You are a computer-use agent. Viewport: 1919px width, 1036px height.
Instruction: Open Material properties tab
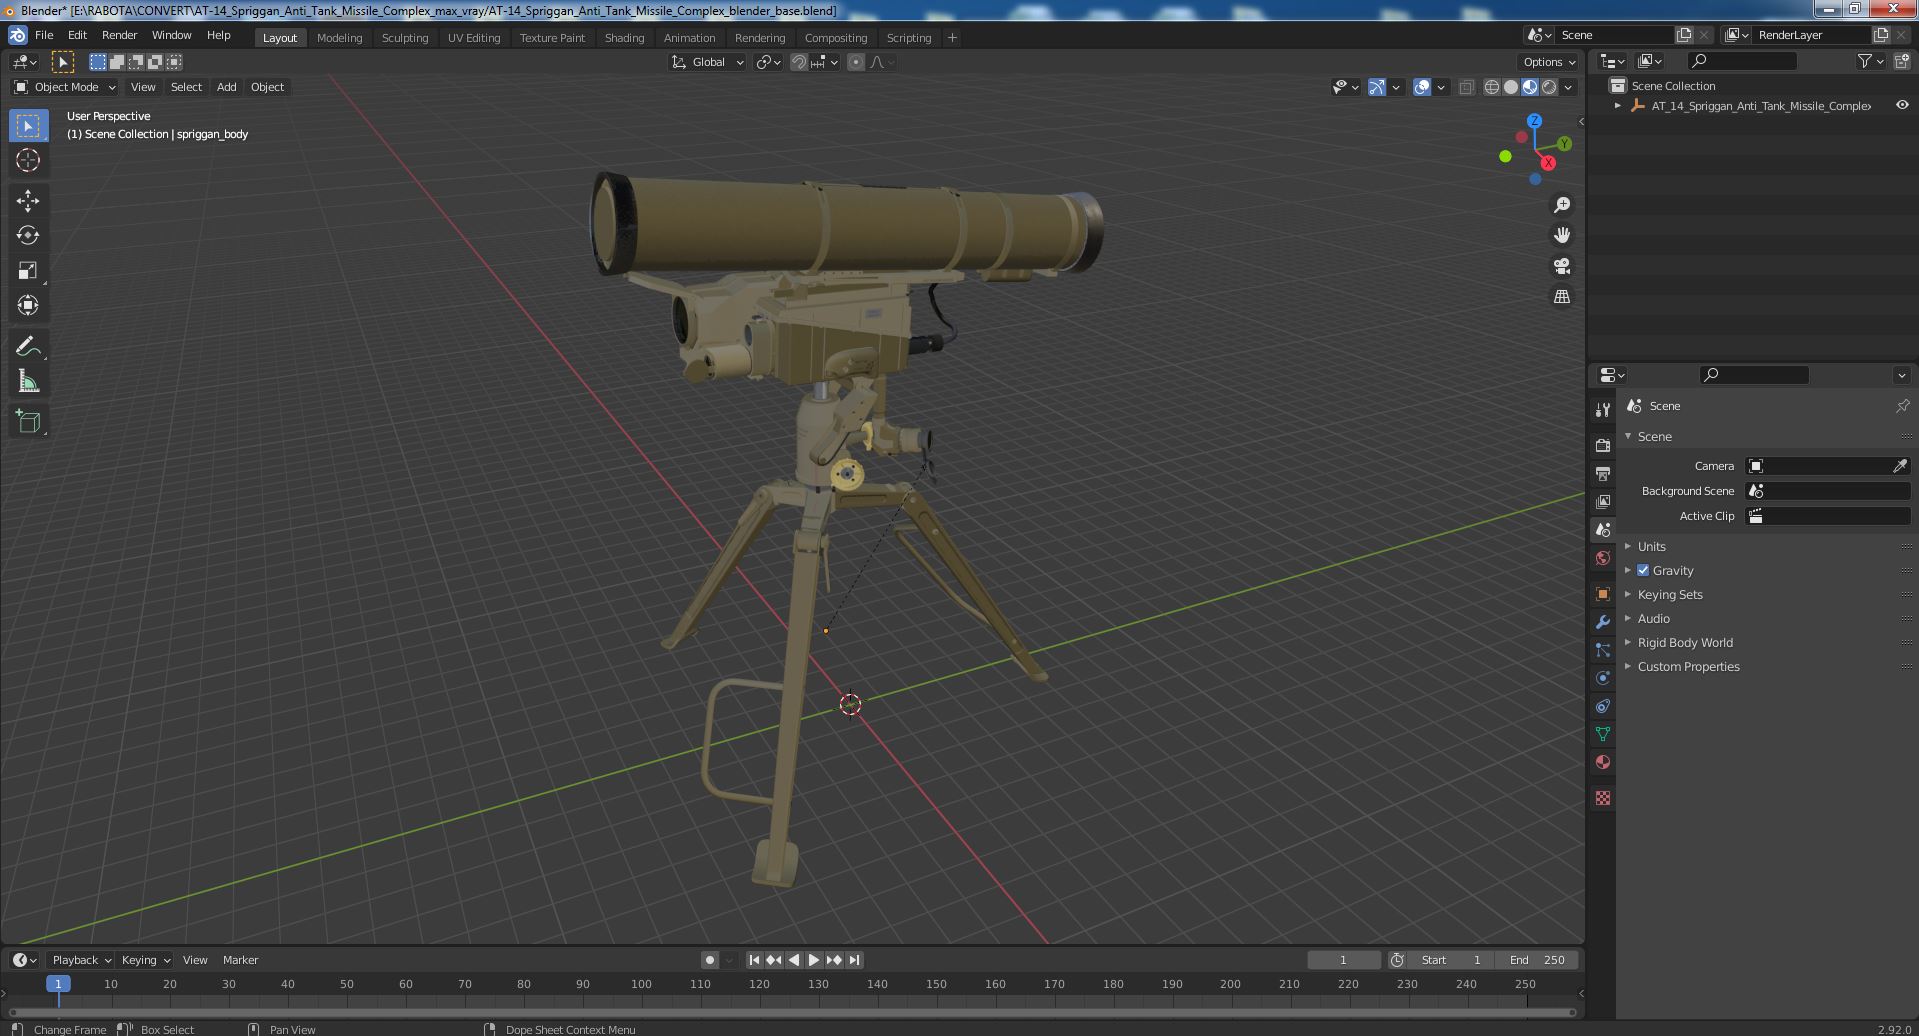[x=1603, y=762]
